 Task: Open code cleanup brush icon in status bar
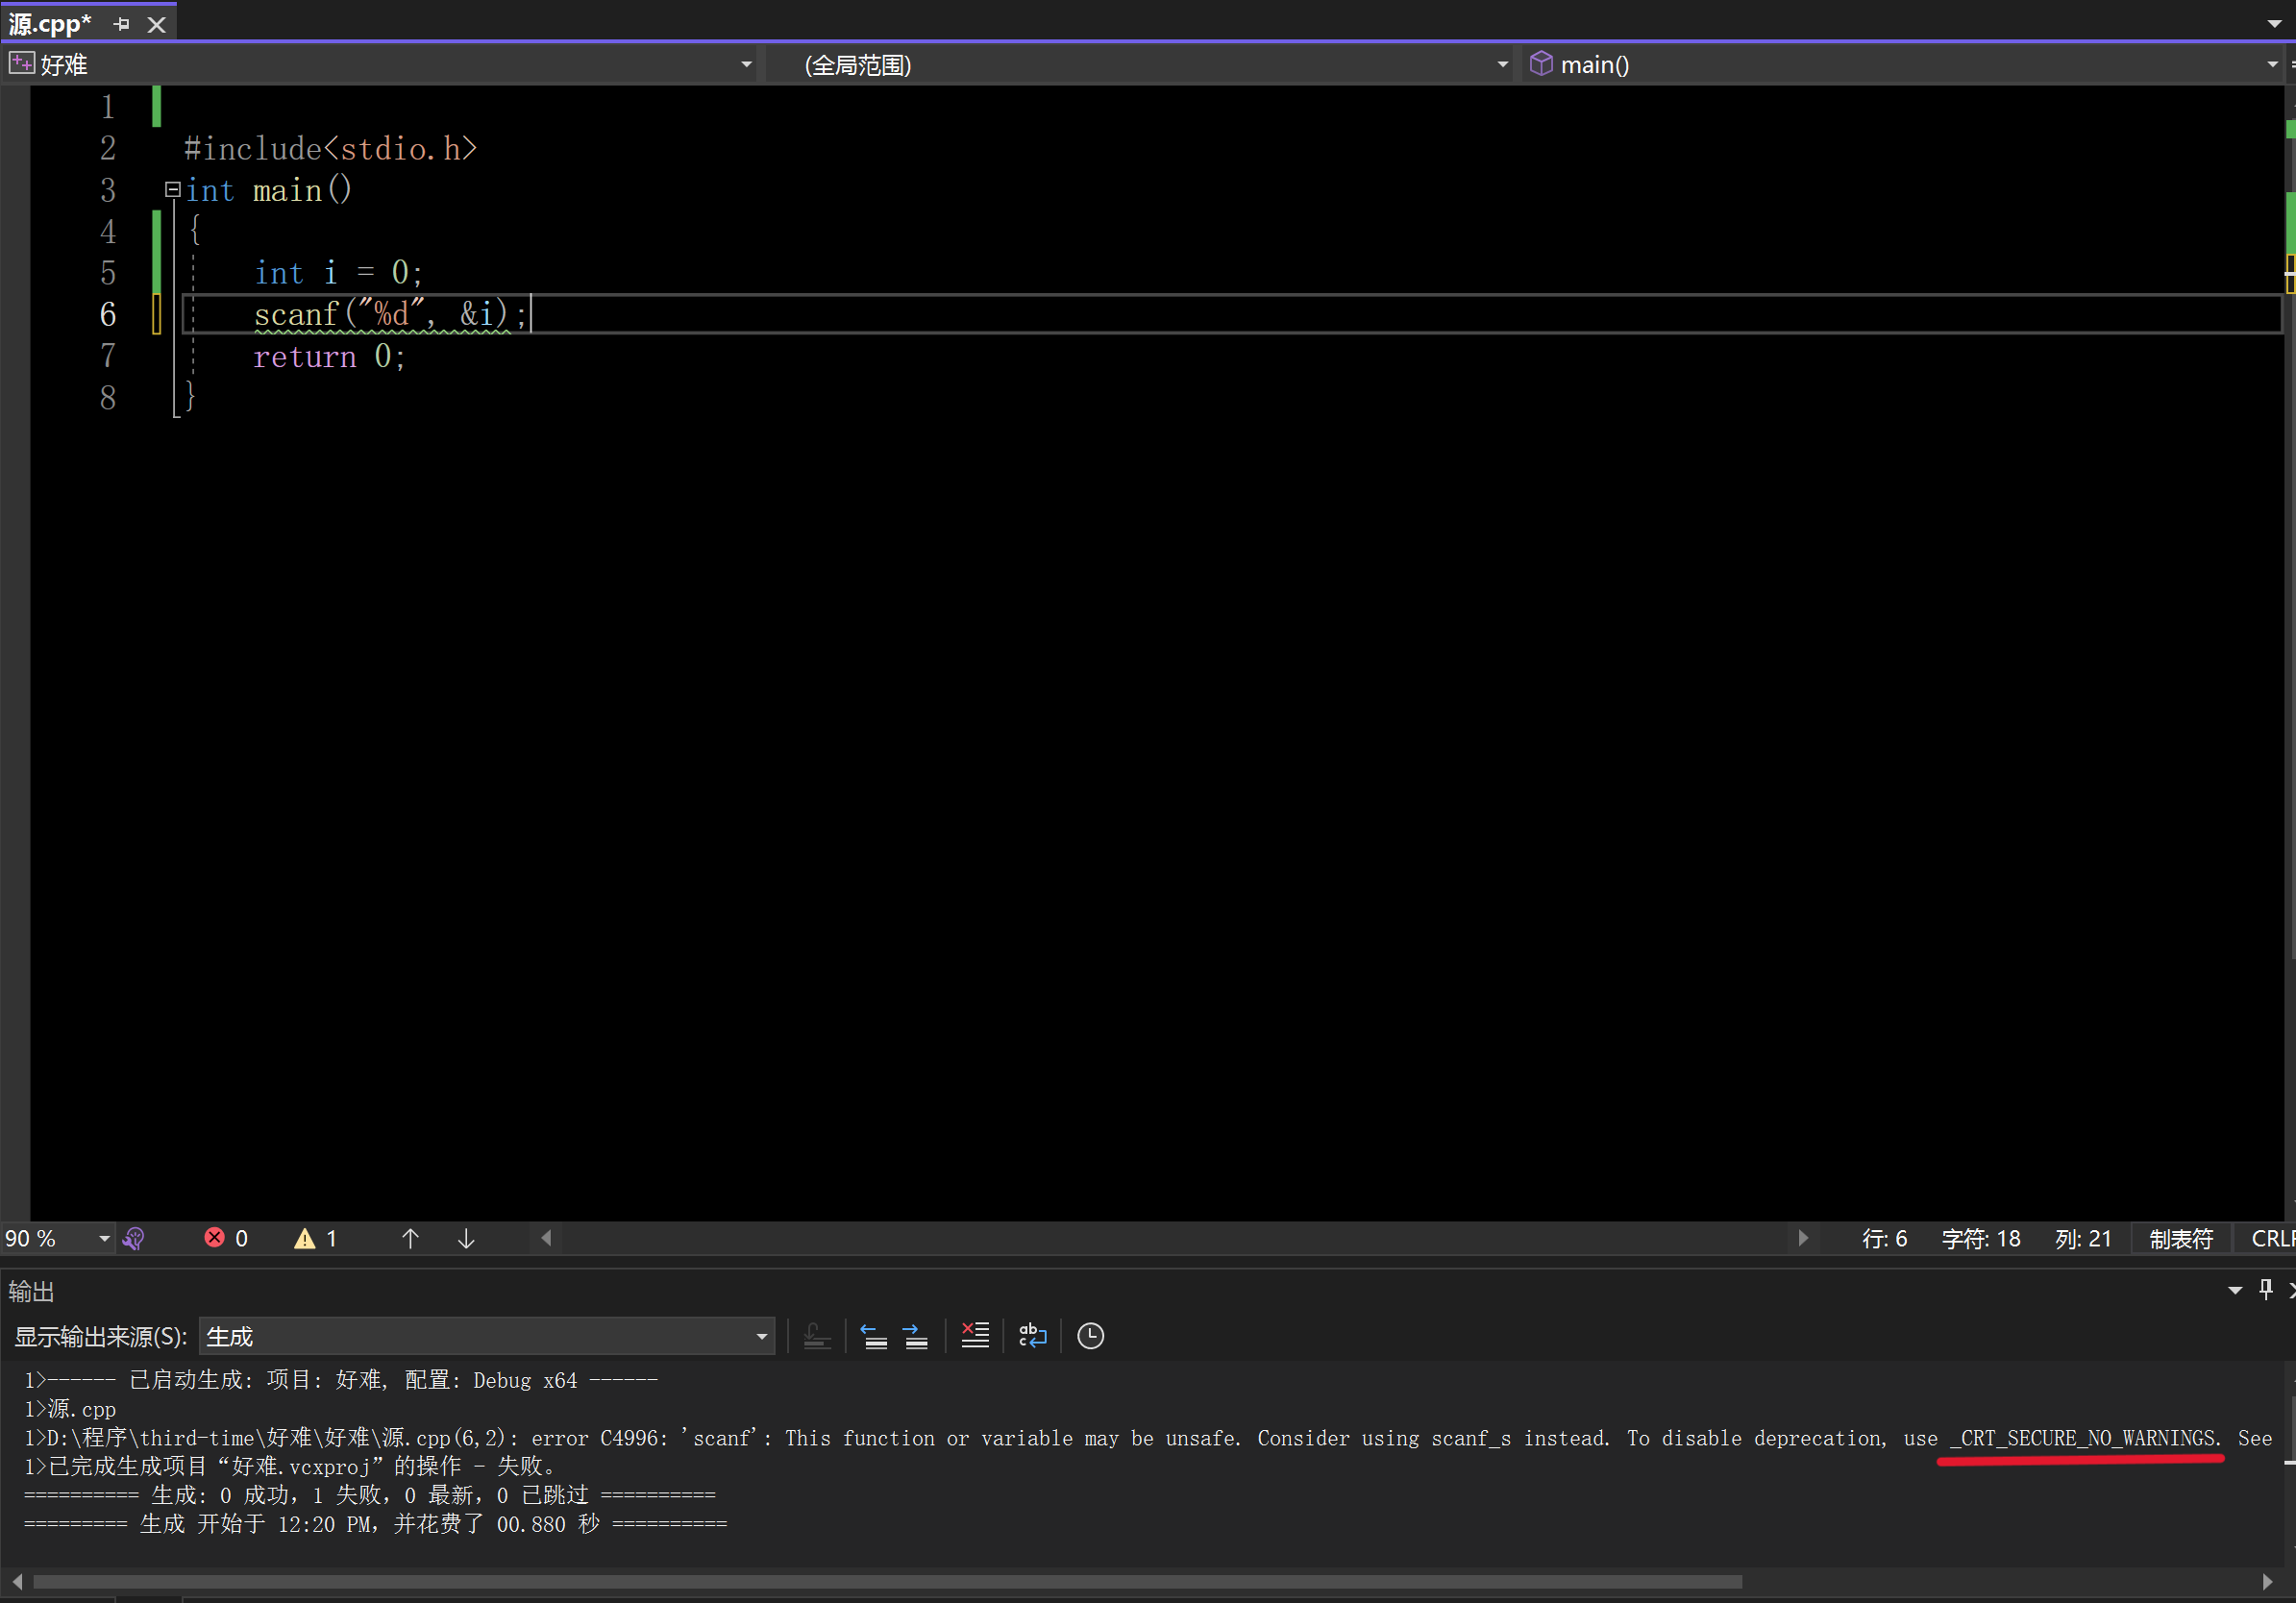coord(134,1239)
